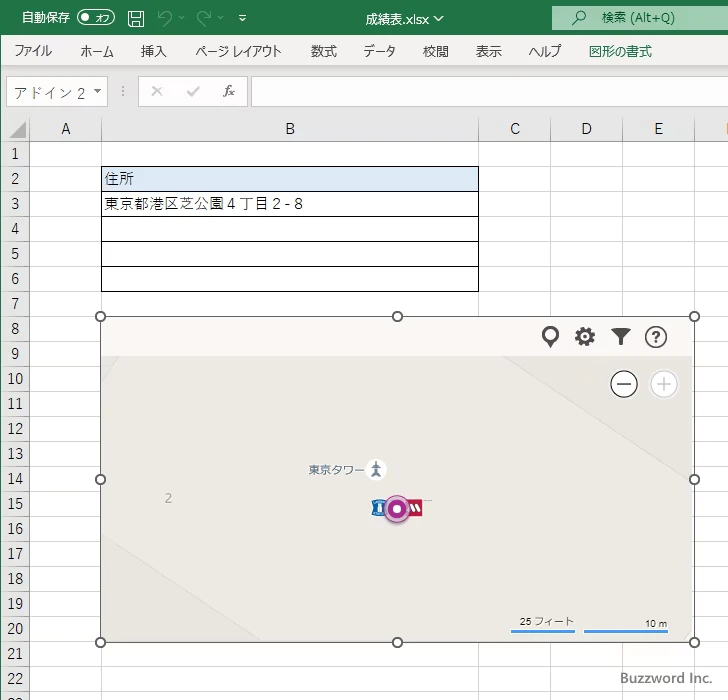Viewport: 728px width, 700px height.
Task: Click the Select All corner triangle
Action: (18, 130)
